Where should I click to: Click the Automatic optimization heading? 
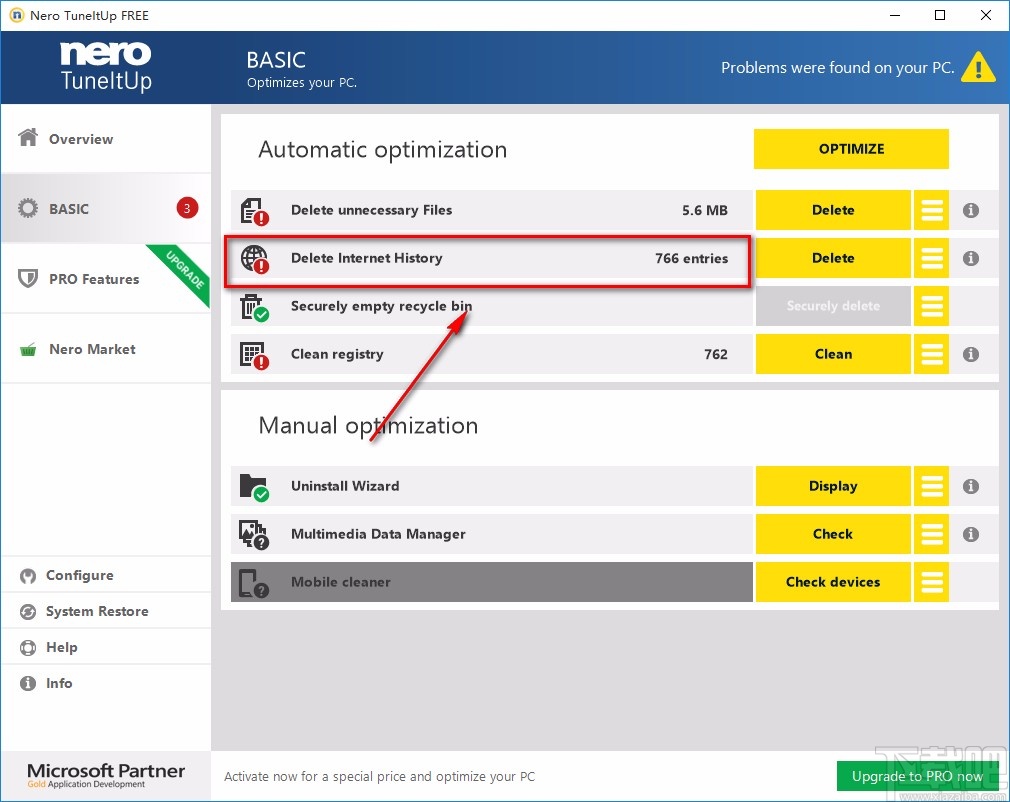(x=383, y=150)
